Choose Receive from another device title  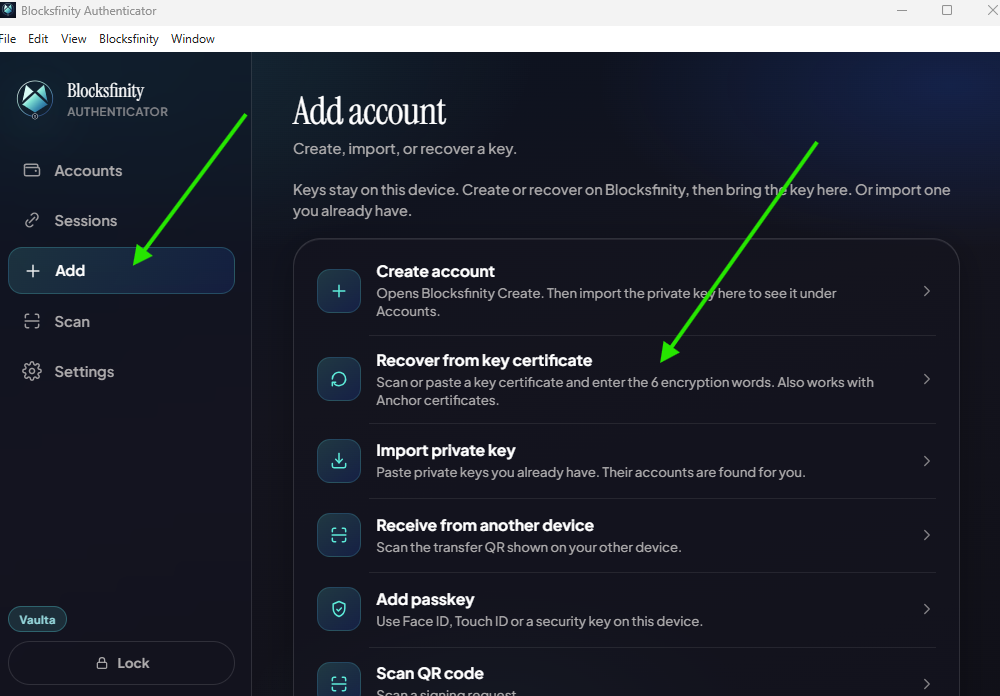click(x=485, y=525)
